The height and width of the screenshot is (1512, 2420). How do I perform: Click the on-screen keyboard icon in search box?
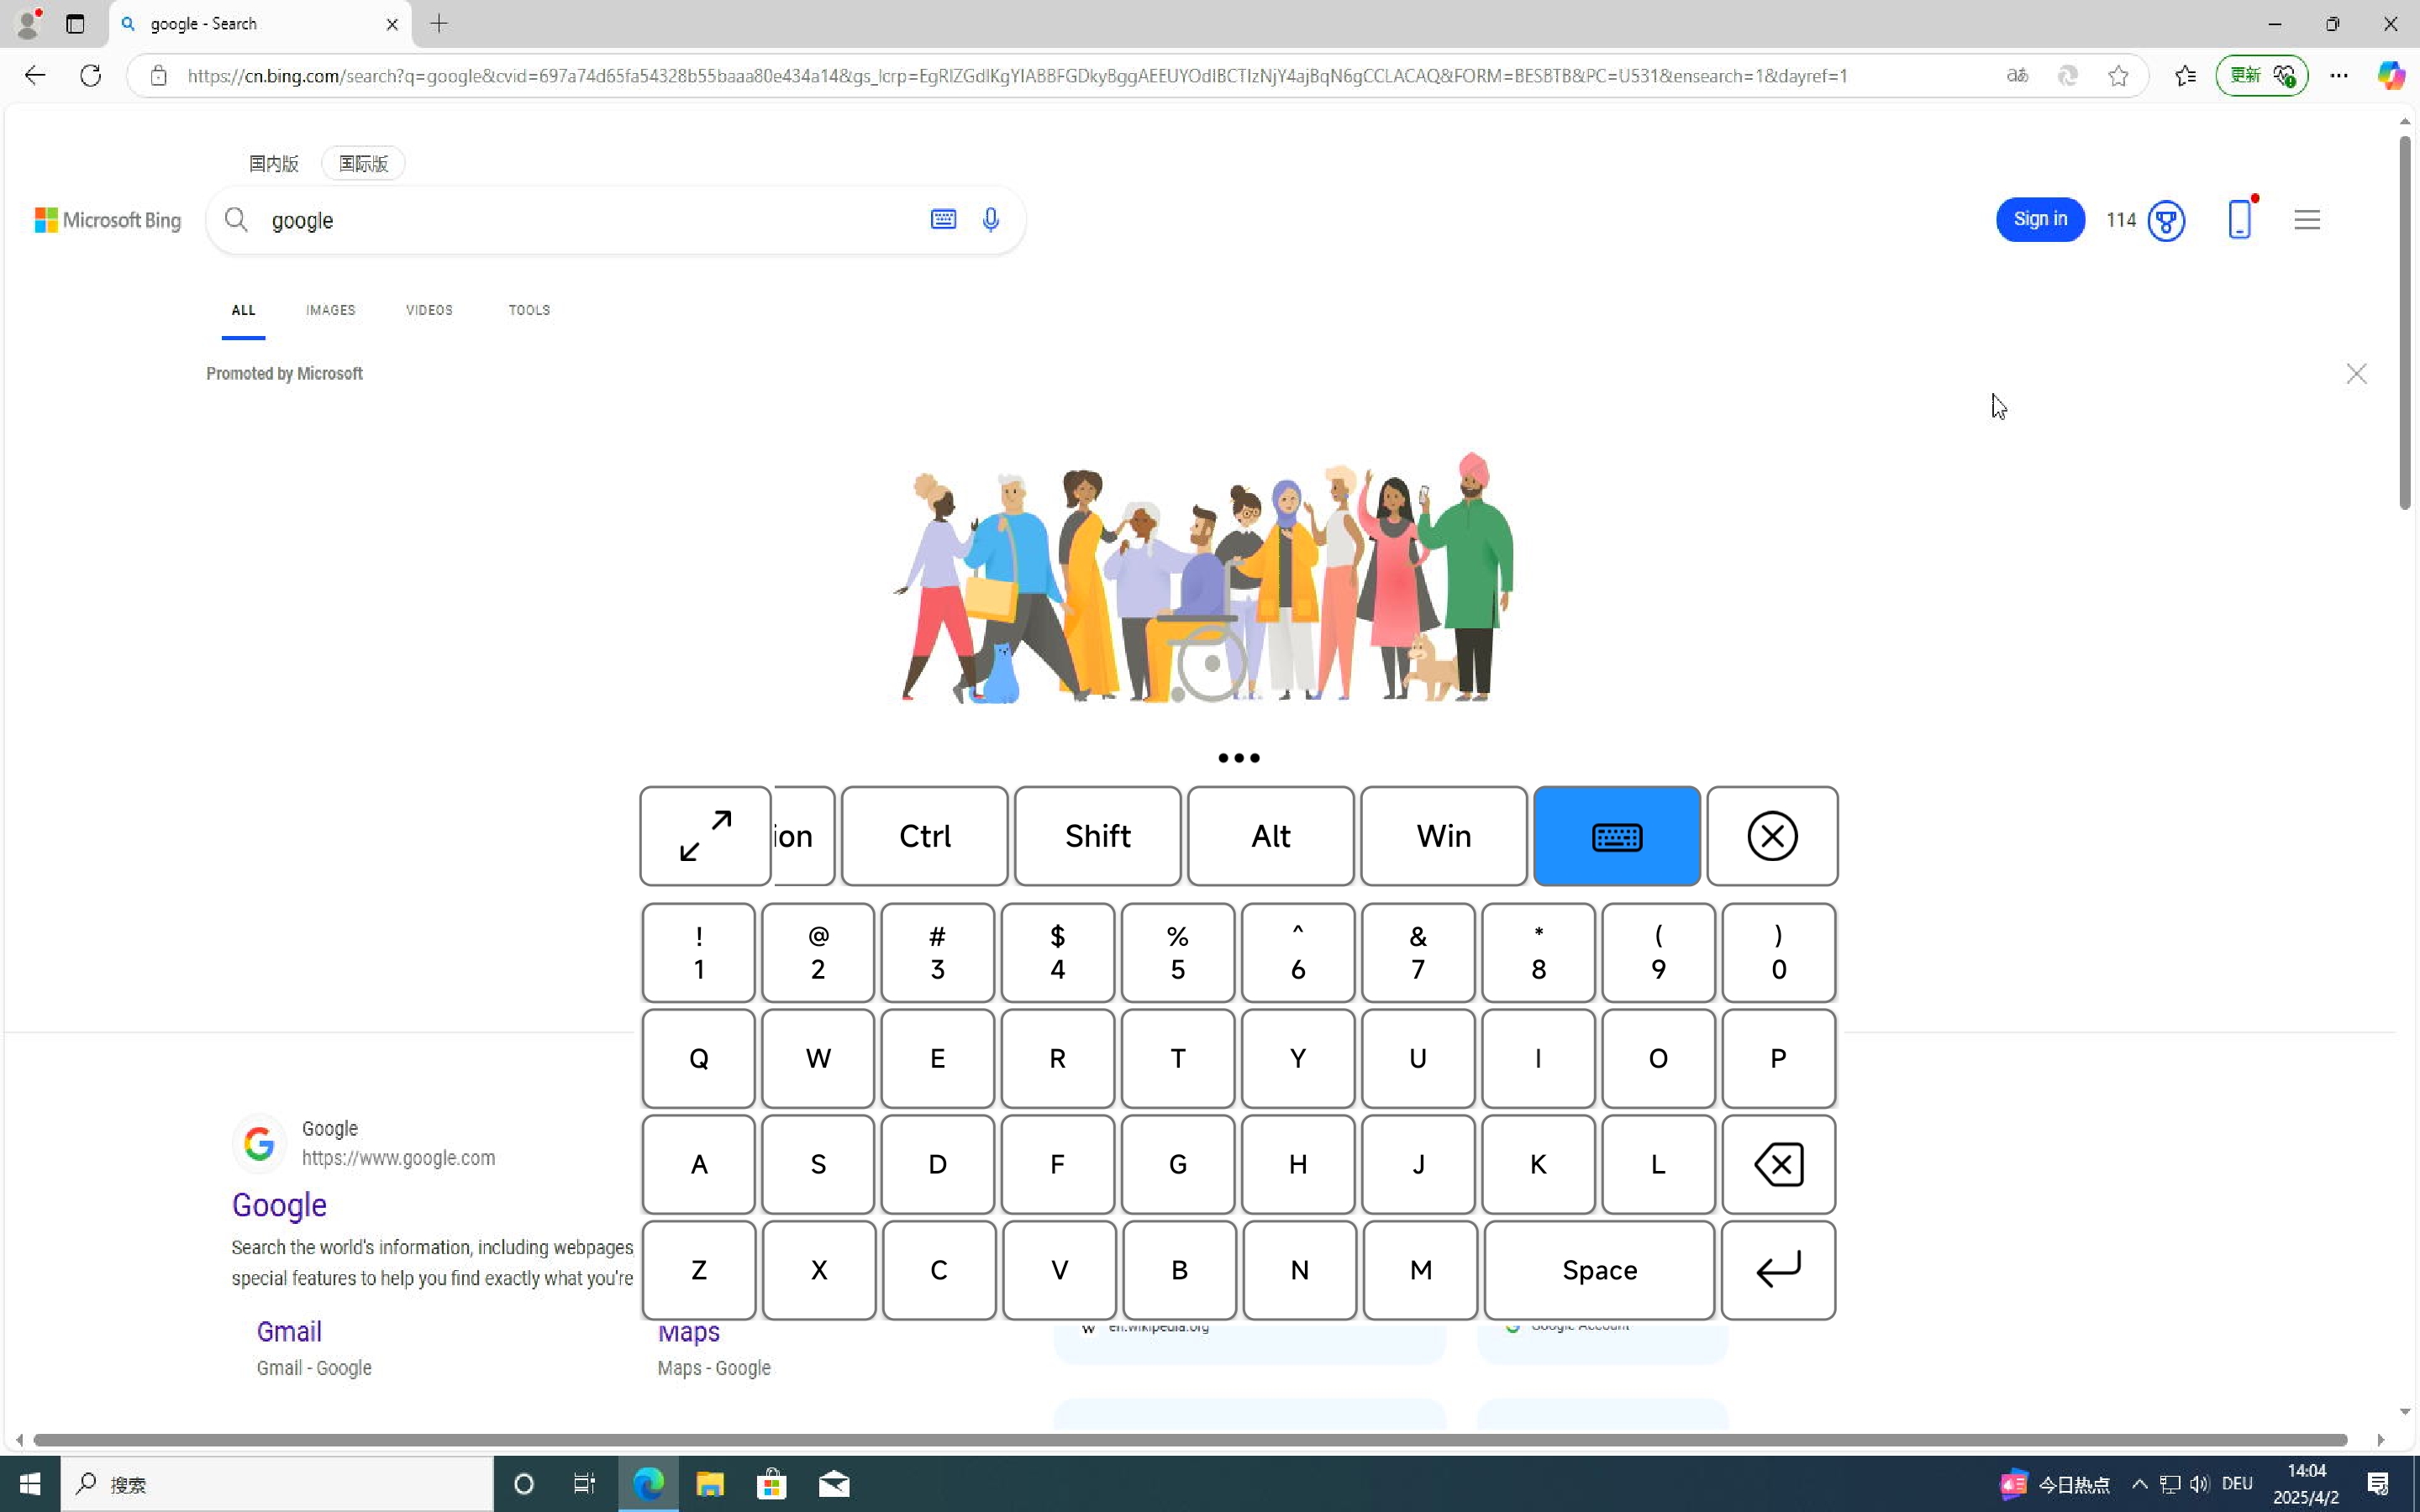(x=942, y=220)
